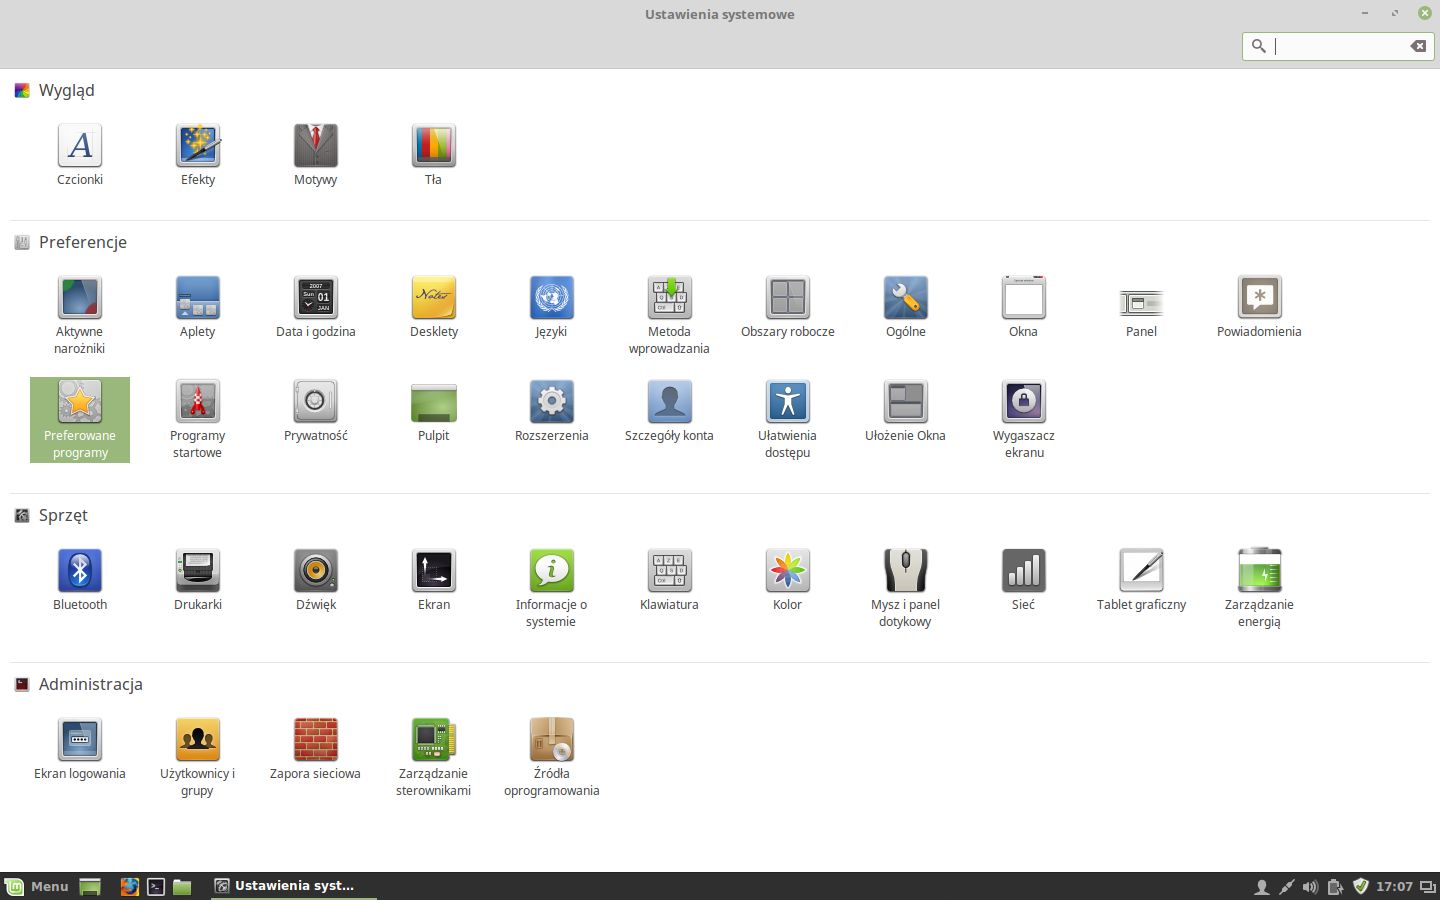This screenshot has width=1440, height=900.
Task: Open Informacje o systemie
Action: click(x=552, y=588)
